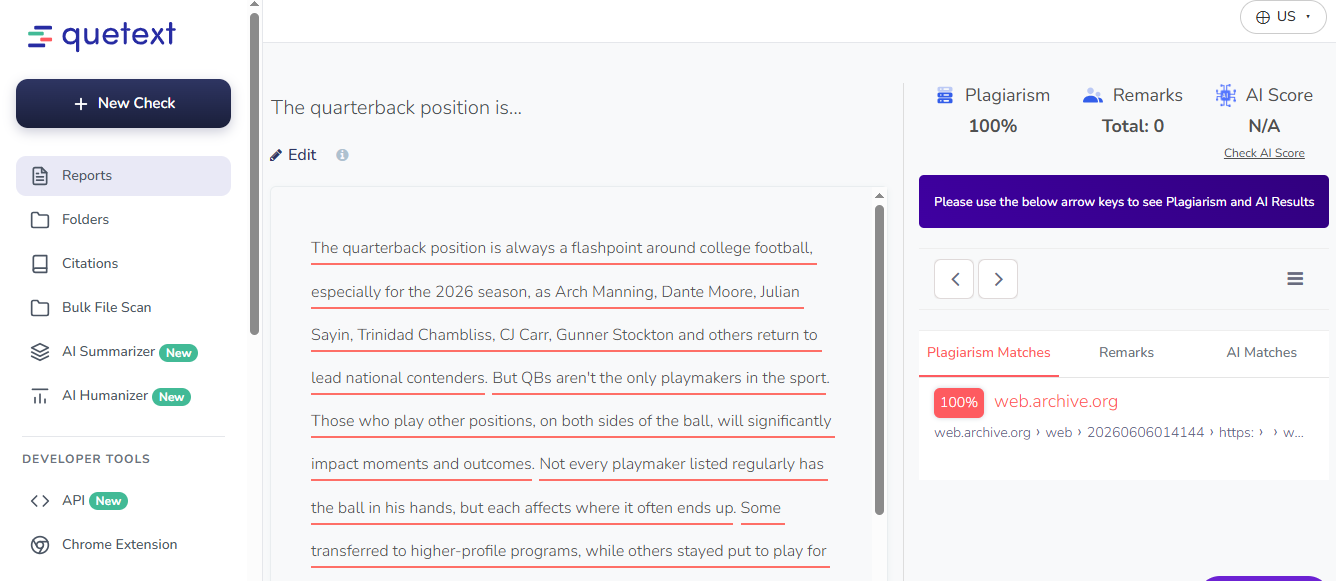The image size is (1336, 581).
Task: Go to the previous match arrow
Action: click(x=954, y=279)
